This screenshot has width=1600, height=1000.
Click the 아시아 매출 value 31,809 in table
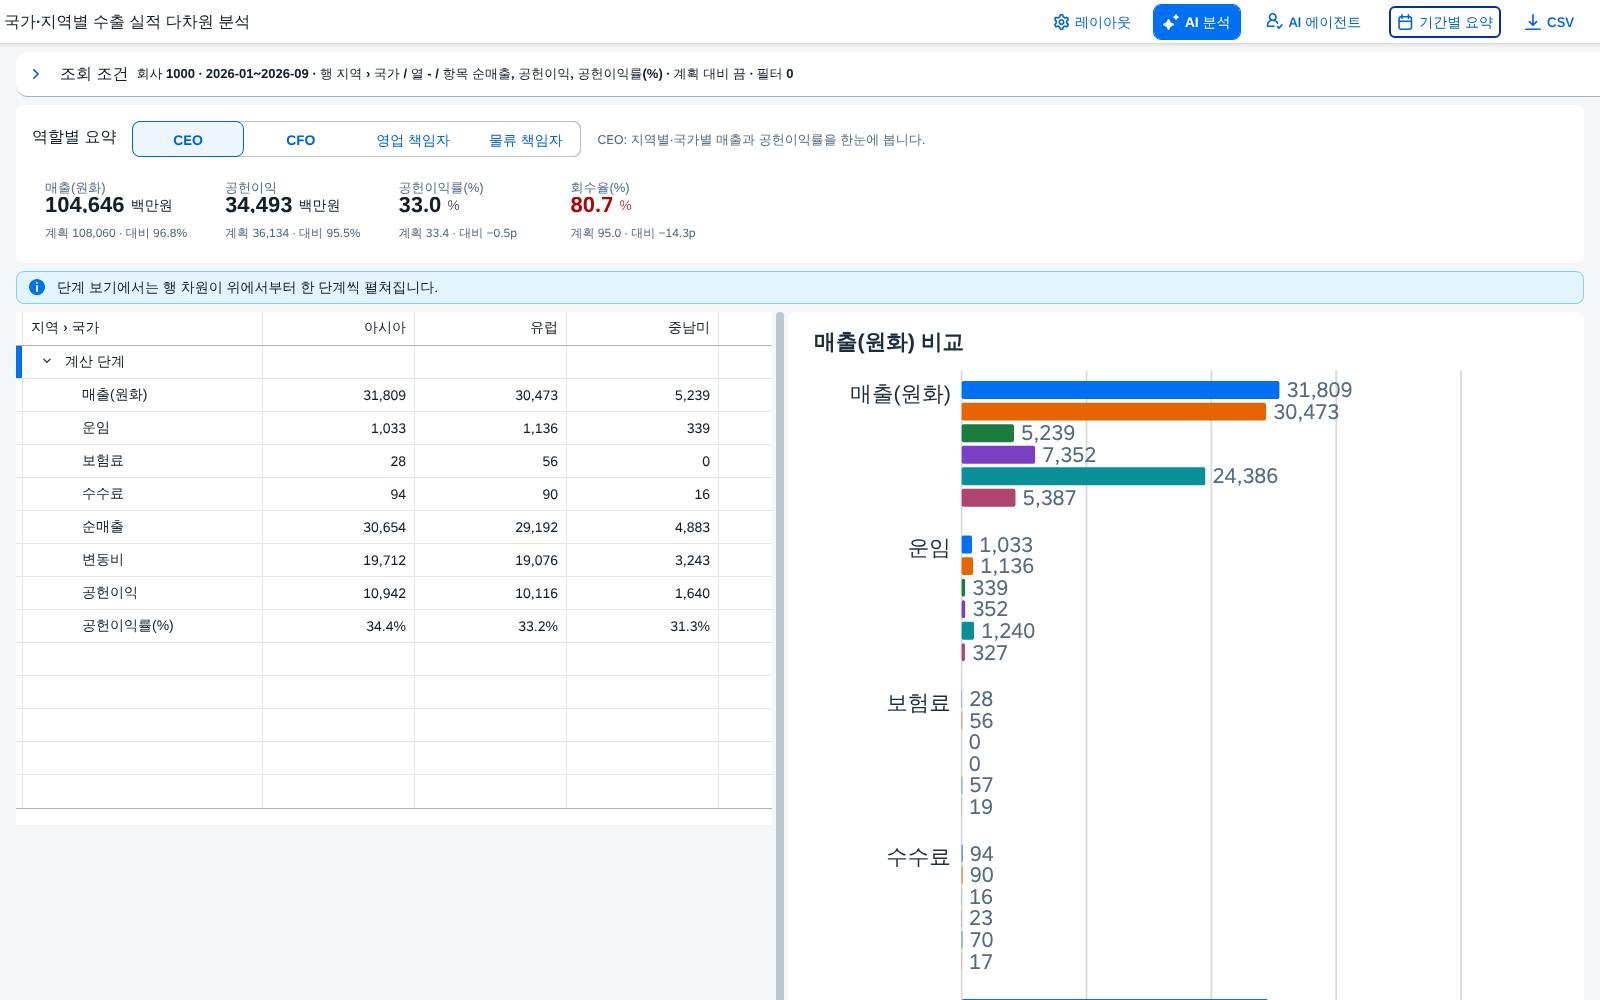point(384,395)
